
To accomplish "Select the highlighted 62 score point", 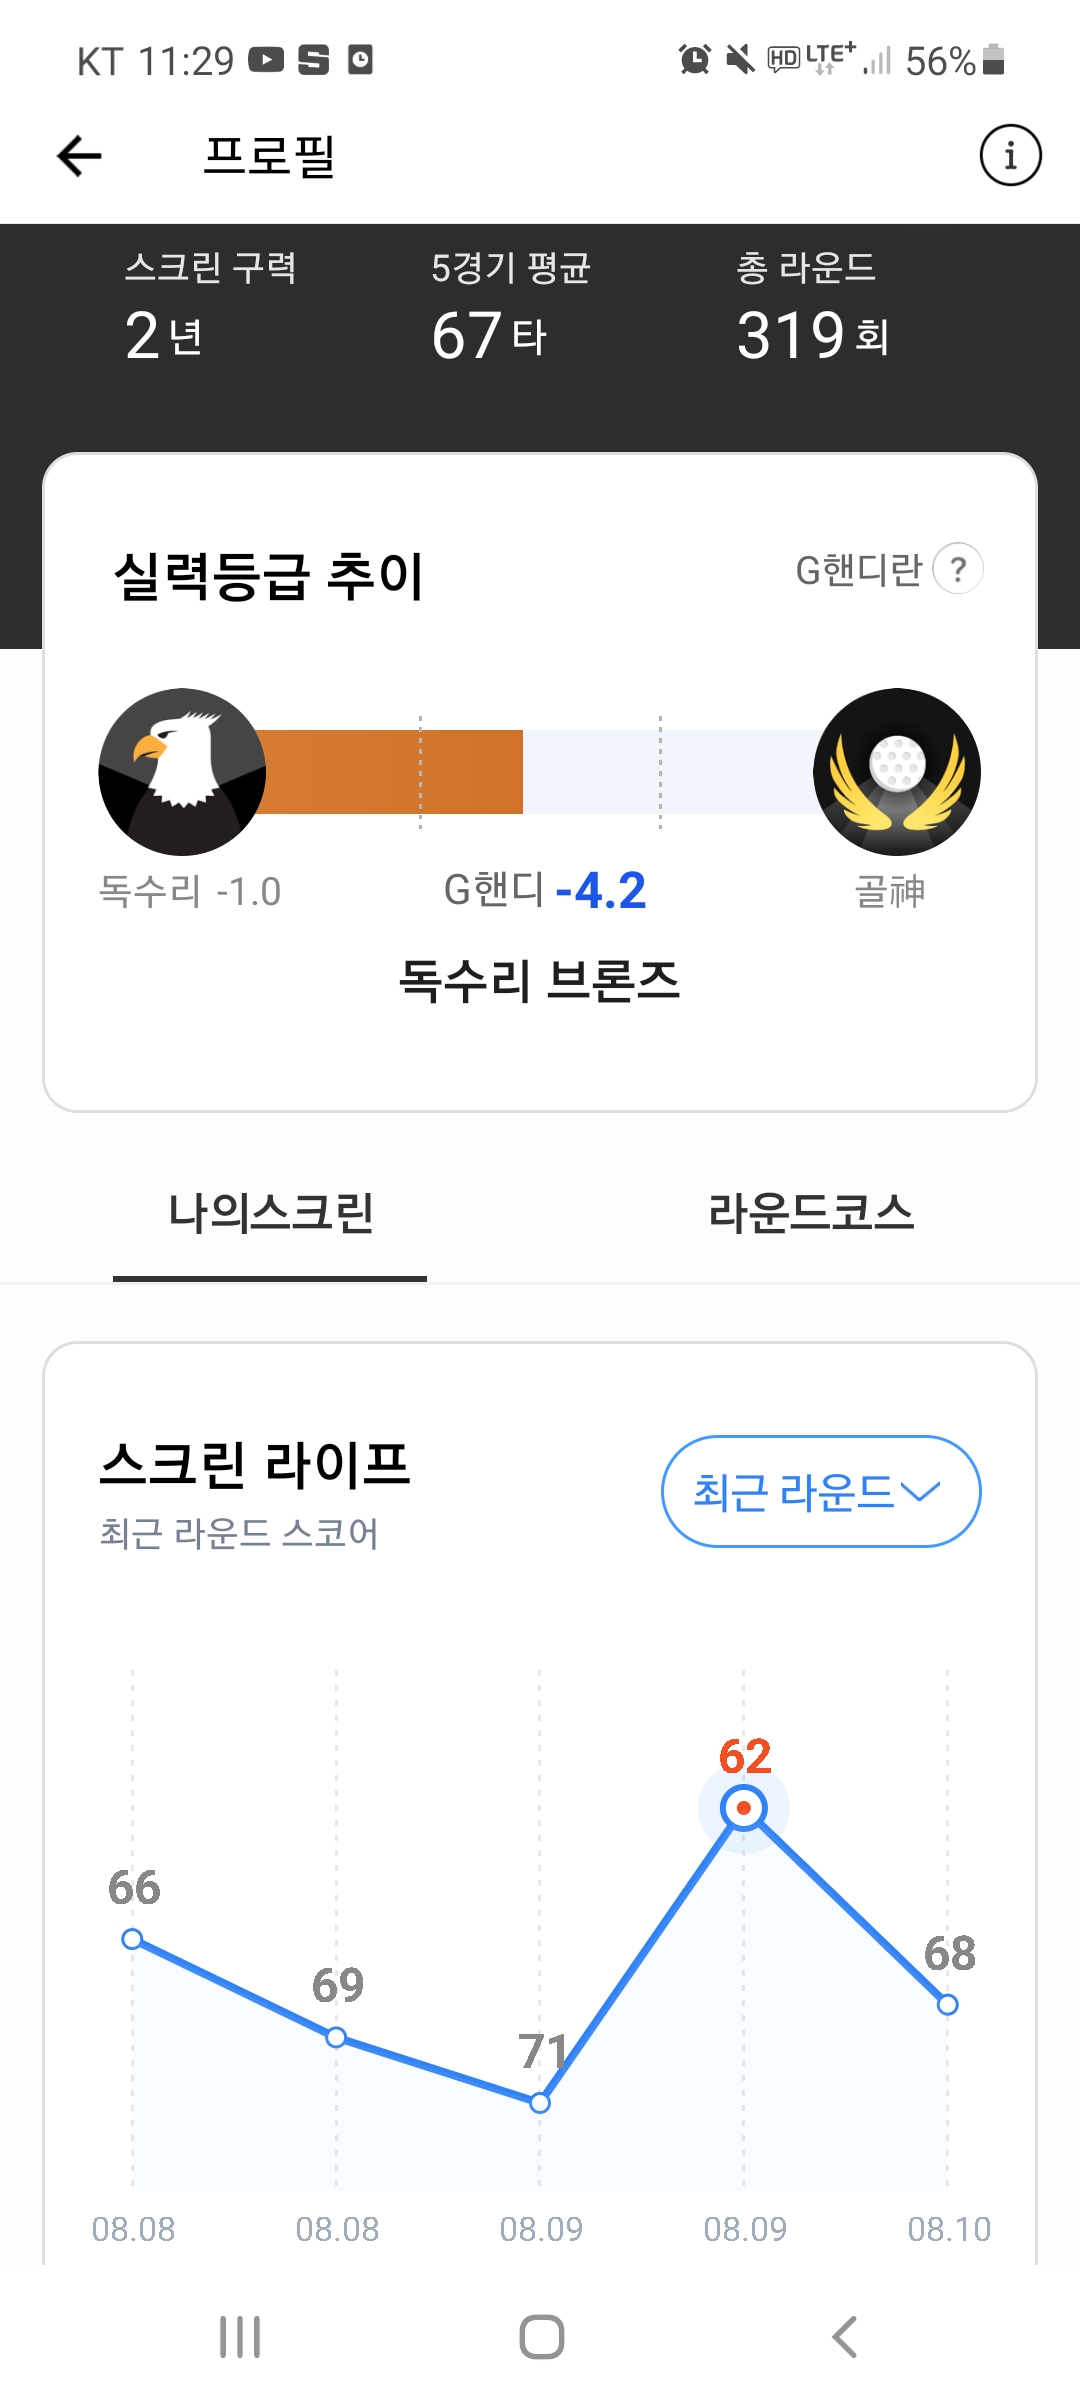I will (744, 1808).
